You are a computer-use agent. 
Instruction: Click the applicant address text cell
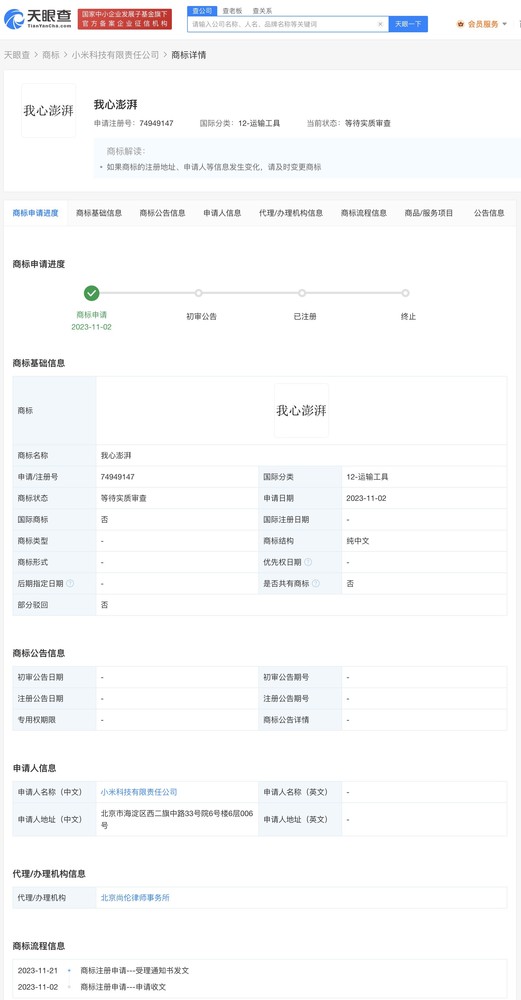coord(177,819)
